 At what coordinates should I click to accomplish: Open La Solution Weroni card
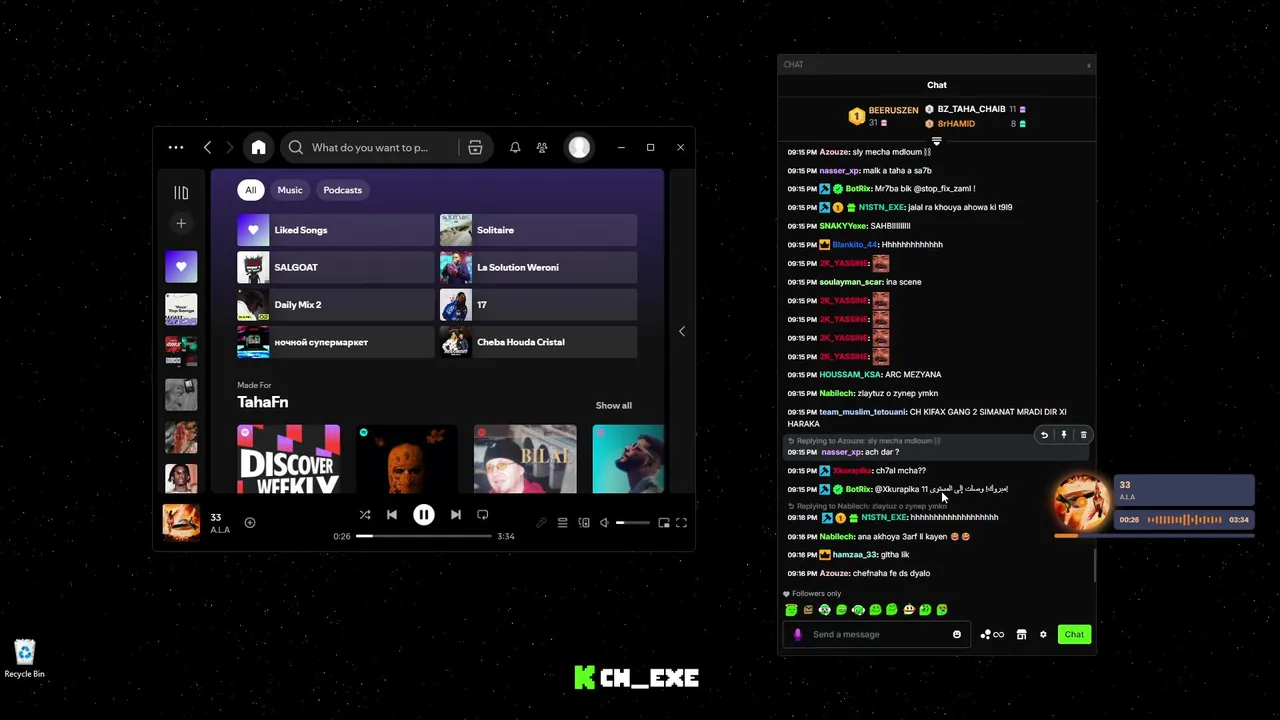click(538, 267)
